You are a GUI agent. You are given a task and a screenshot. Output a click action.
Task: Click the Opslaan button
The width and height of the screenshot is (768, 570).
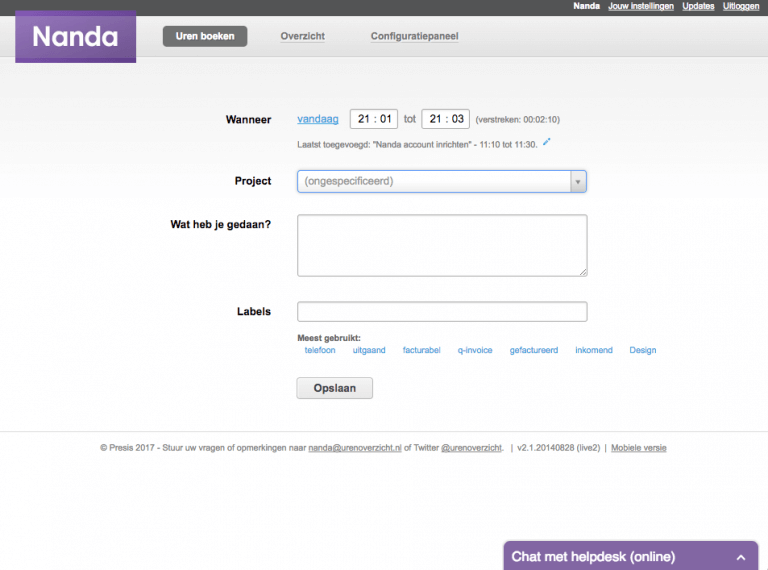(335, 388)
